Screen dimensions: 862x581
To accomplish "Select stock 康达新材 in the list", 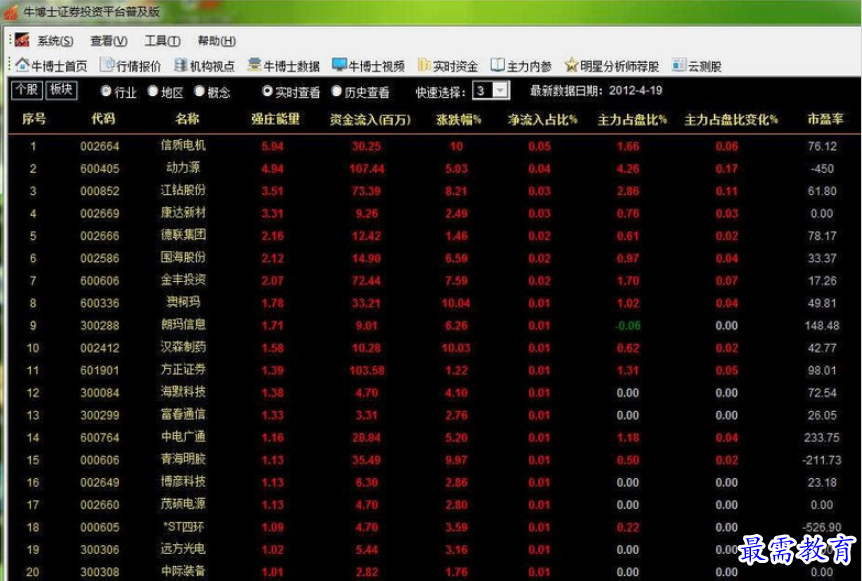I will coord(183,212).
